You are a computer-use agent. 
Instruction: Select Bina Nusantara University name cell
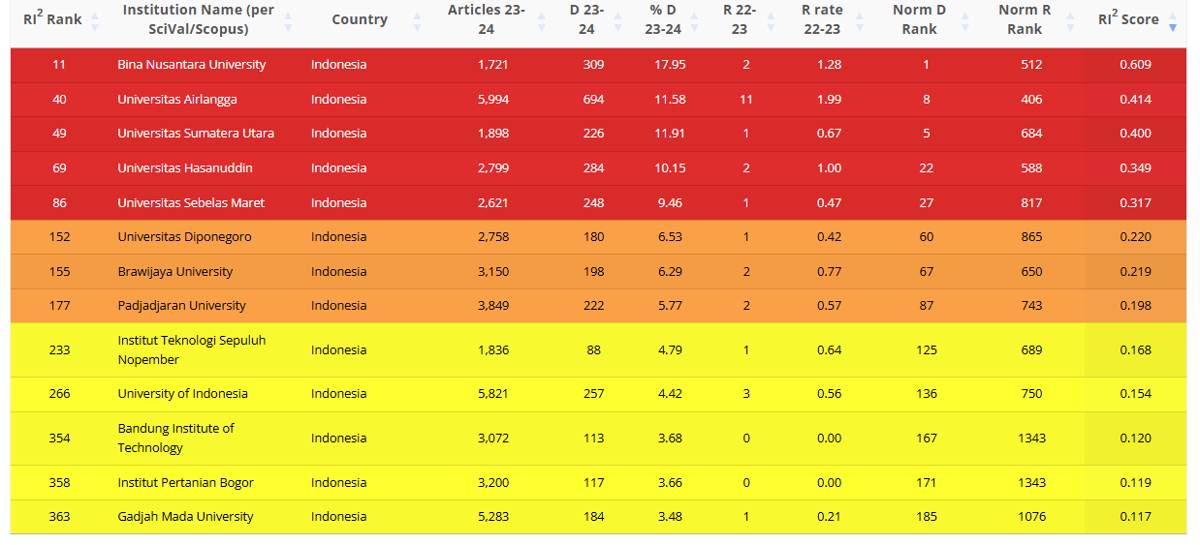click(x=192, y=64)
